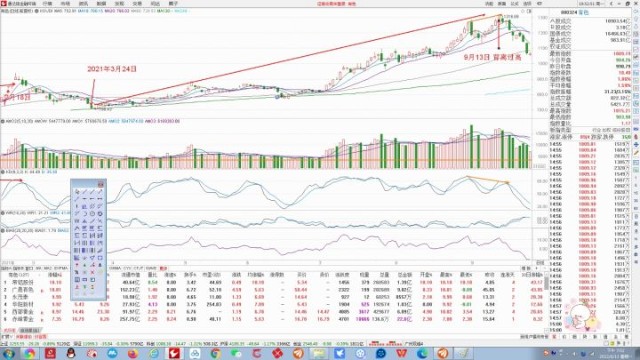Viewport: 640px width, 360px height.
Task: Select the arrow pointer tool in drawing palette
Action: point(77,191)
